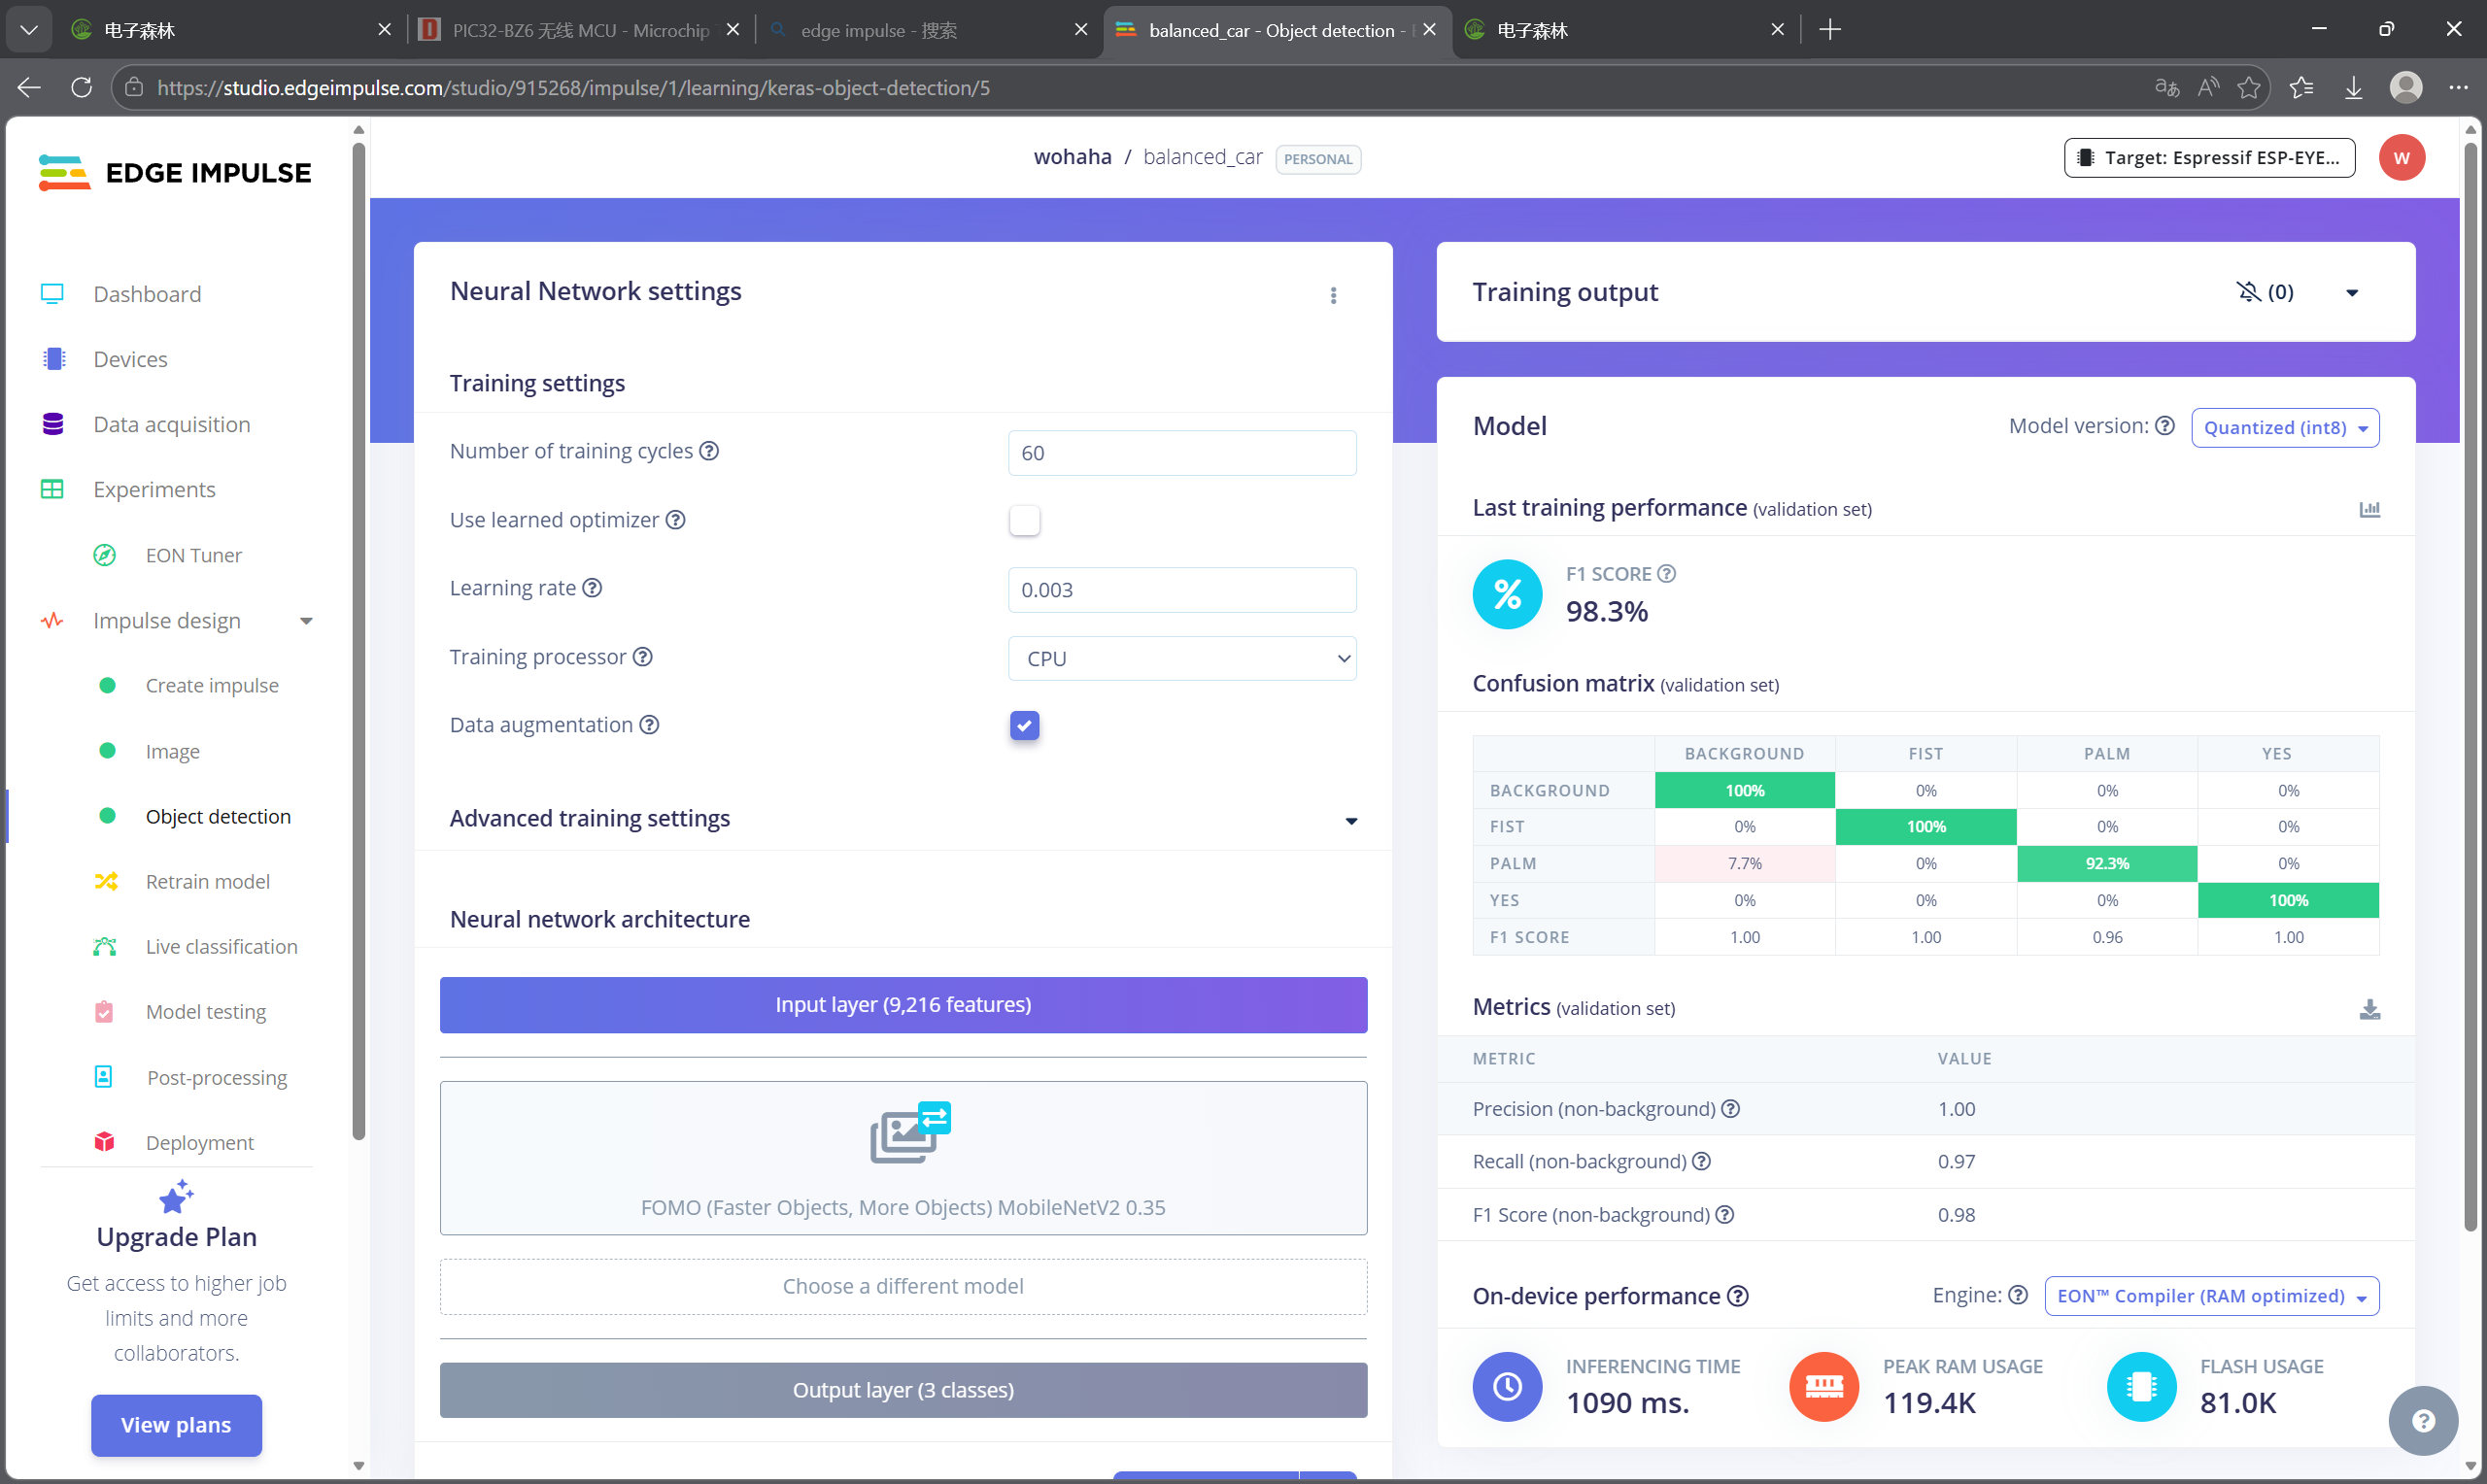Viewport: 2487px width, 1484px height.
Task: Click the View plans button
Action: [176, 1424]
